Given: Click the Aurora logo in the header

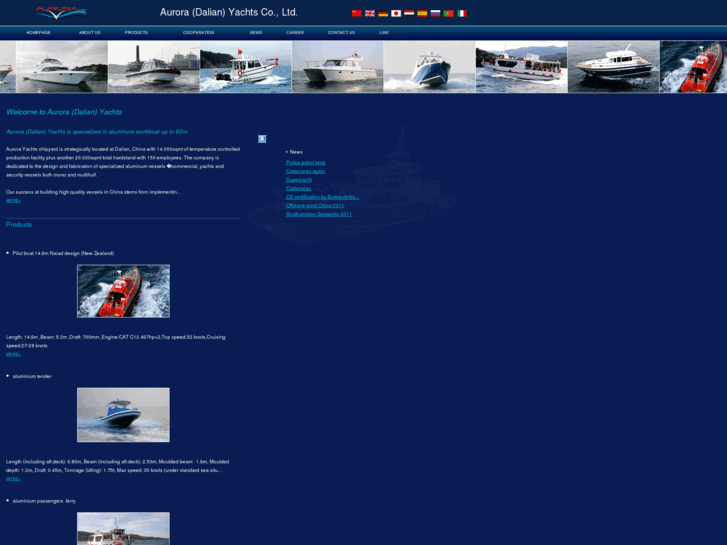Looking at the screenshot, I should point(61,13).
